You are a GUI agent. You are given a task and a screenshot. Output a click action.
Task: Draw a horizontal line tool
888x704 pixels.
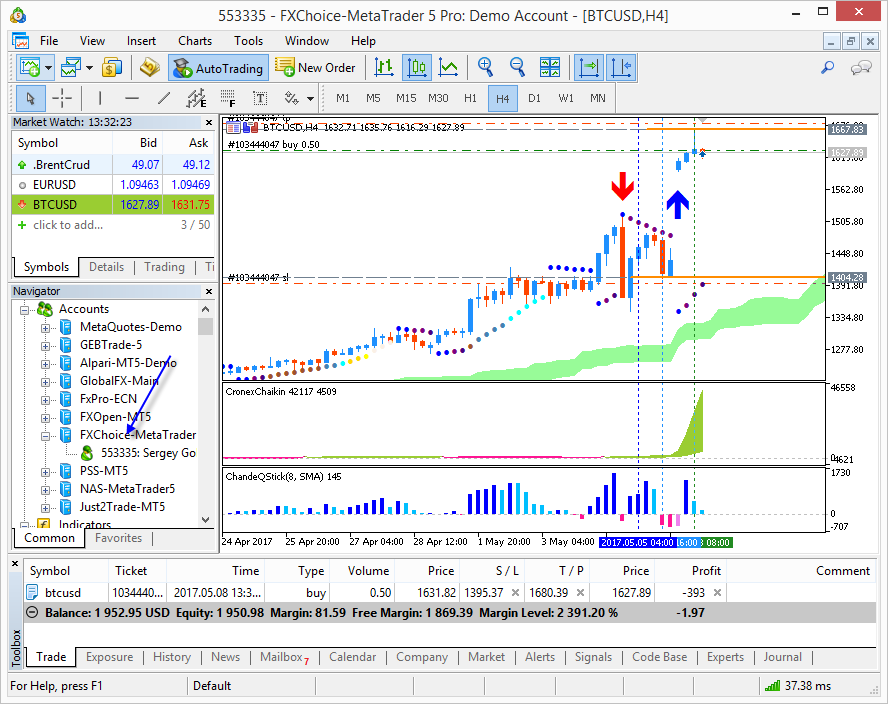[132, 99]
